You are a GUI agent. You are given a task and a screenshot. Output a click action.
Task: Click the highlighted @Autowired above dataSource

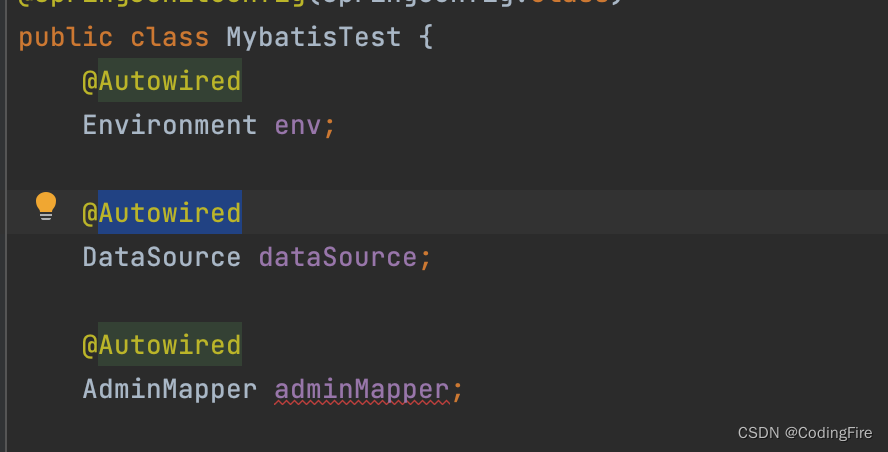pyautogui.click(x=162, y=213)
